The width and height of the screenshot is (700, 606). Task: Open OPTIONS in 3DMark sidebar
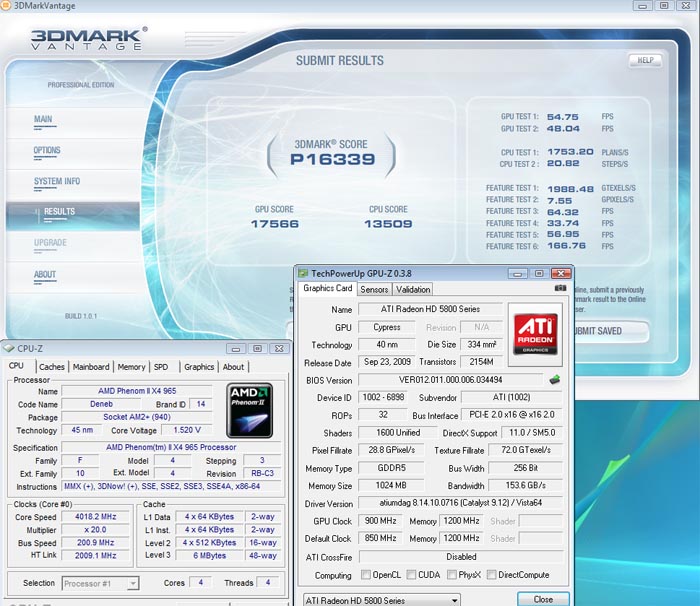pyautogui.click(x=47, y=150)
